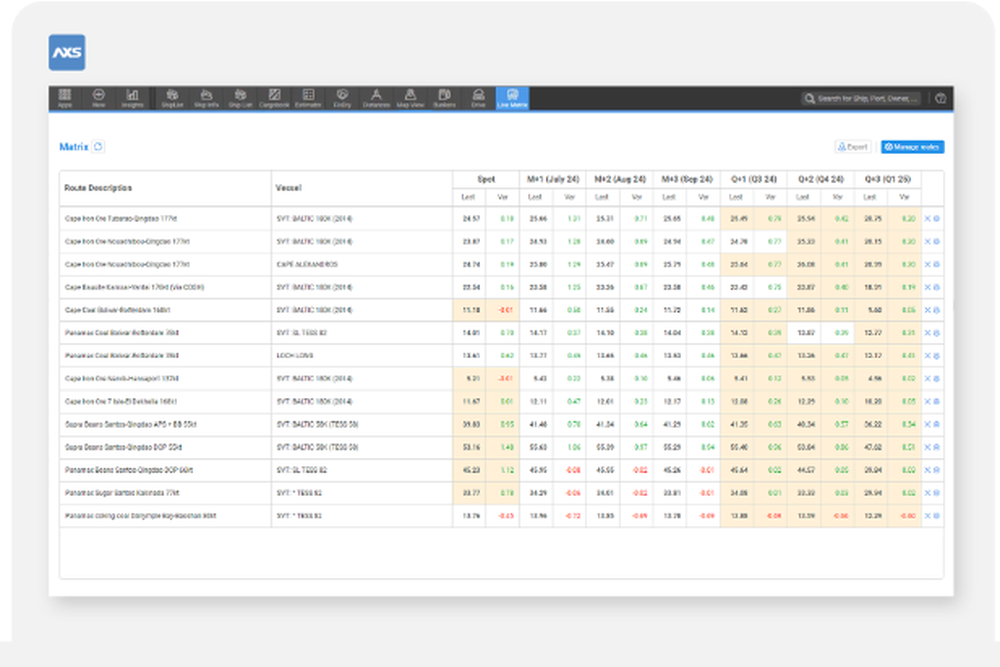Select the Cape Bauxite Kamsar-Yantai route
The height and width of the screenshot is (667, 1000).
pyautogui.click(x=135, y=288)
